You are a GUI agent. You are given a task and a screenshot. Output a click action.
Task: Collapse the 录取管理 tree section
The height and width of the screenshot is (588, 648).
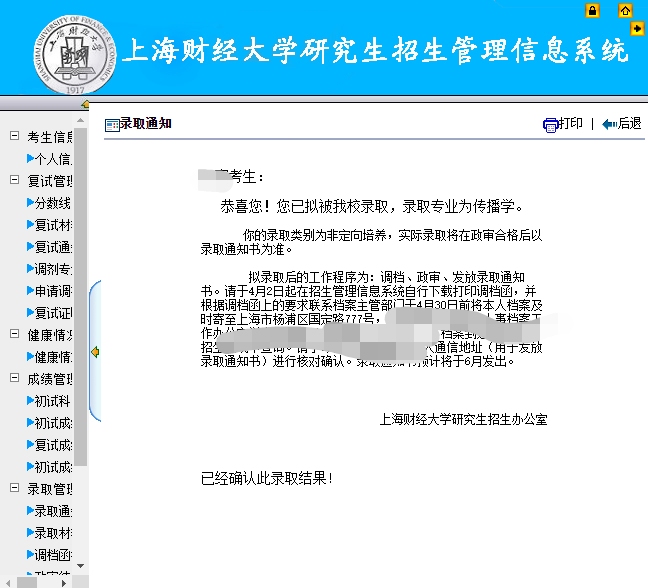[x=14, y=489]
